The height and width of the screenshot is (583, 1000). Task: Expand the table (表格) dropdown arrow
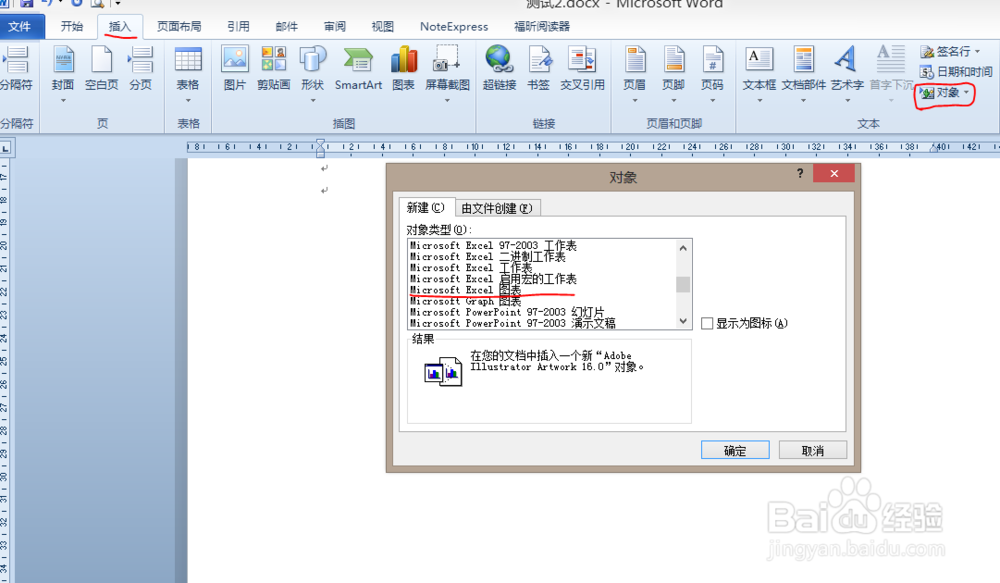tap(188, 100)
